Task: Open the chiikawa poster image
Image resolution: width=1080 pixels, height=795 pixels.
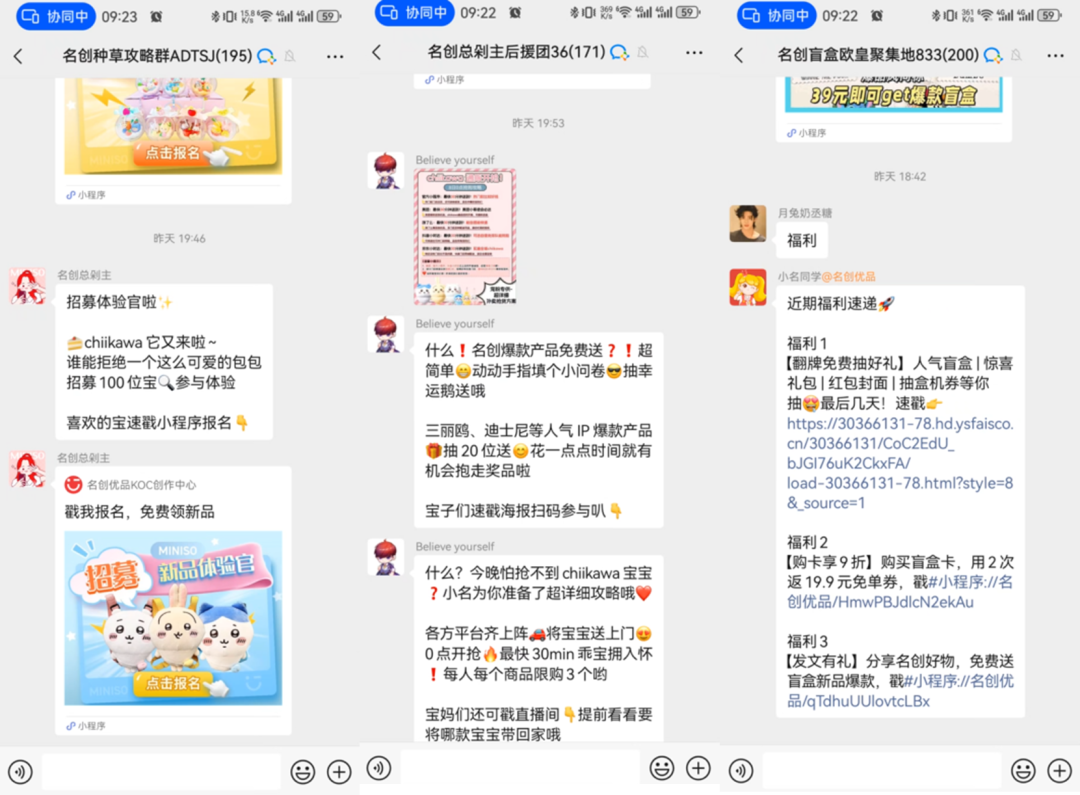Action: 465,238
